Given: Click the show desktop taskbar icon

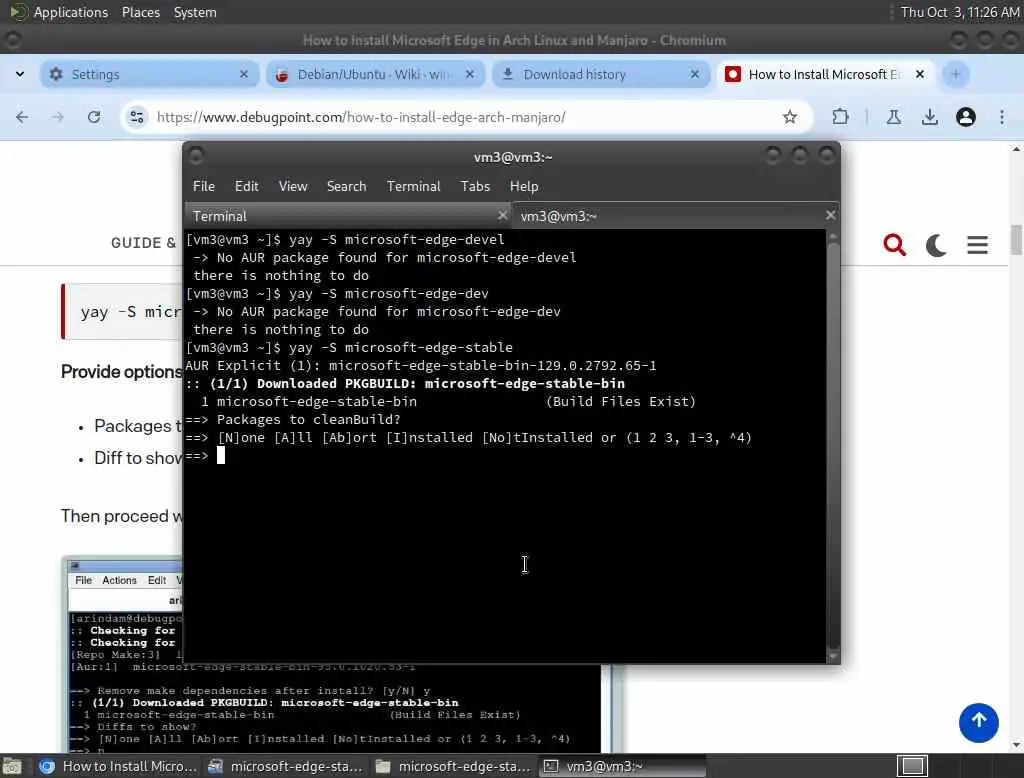Looking at the screenshot, I should point(12,766).
